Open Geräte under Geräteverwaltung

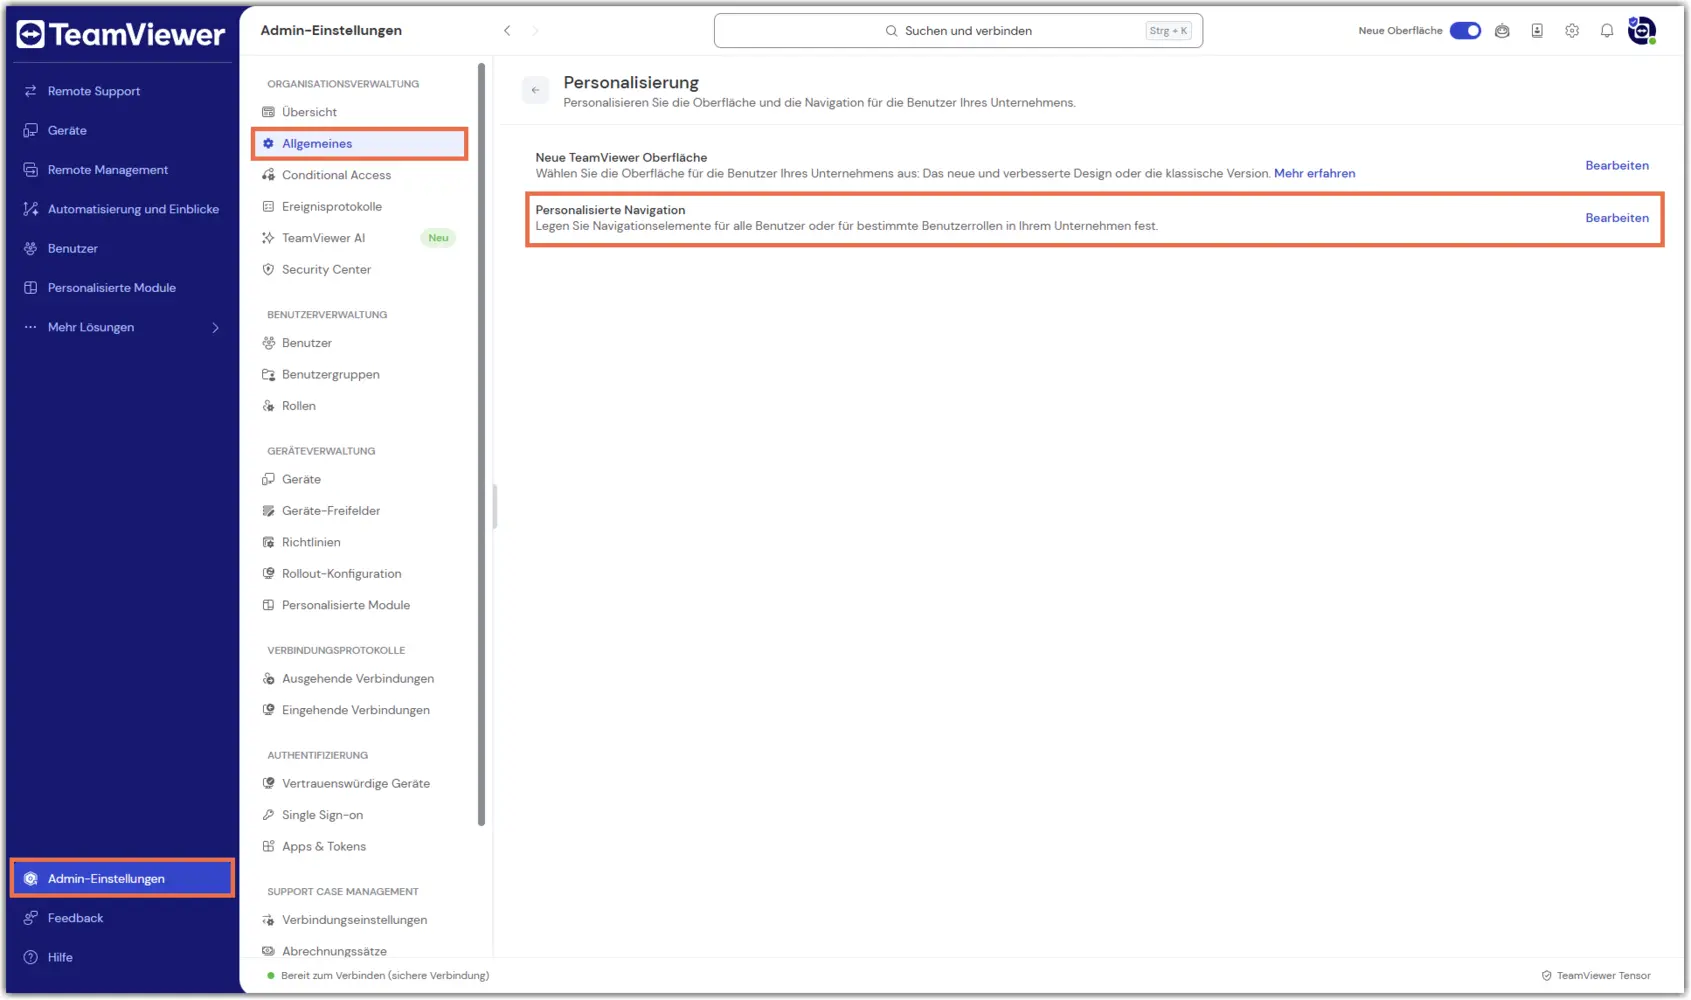tap(360, 479)
